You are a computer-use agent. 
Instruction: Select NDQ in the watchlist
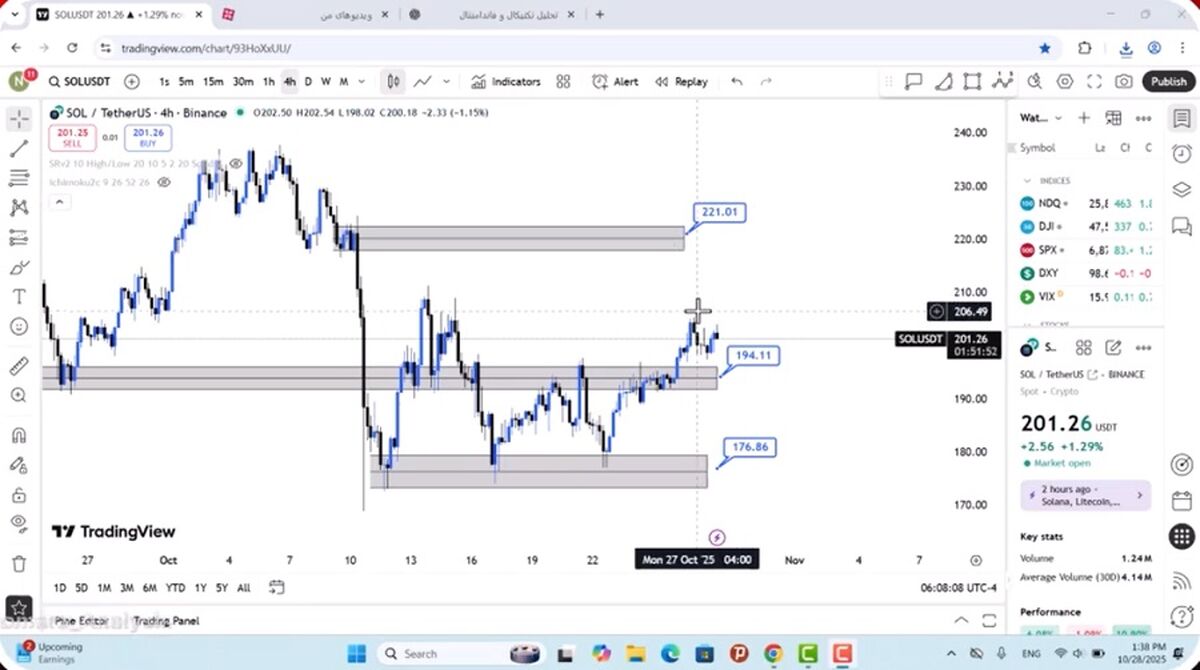pyautogui.click(x=1084, y=203)
